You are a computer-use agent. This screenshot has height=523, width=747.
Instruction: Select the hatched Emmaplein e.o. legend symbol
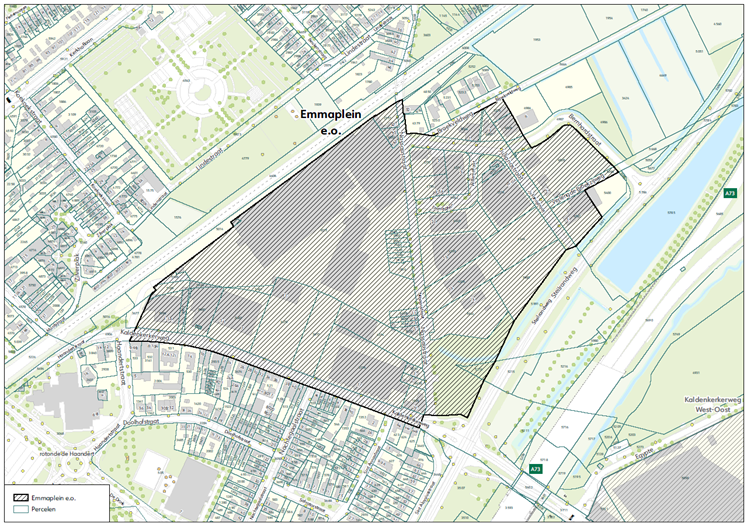pos(21,498)
